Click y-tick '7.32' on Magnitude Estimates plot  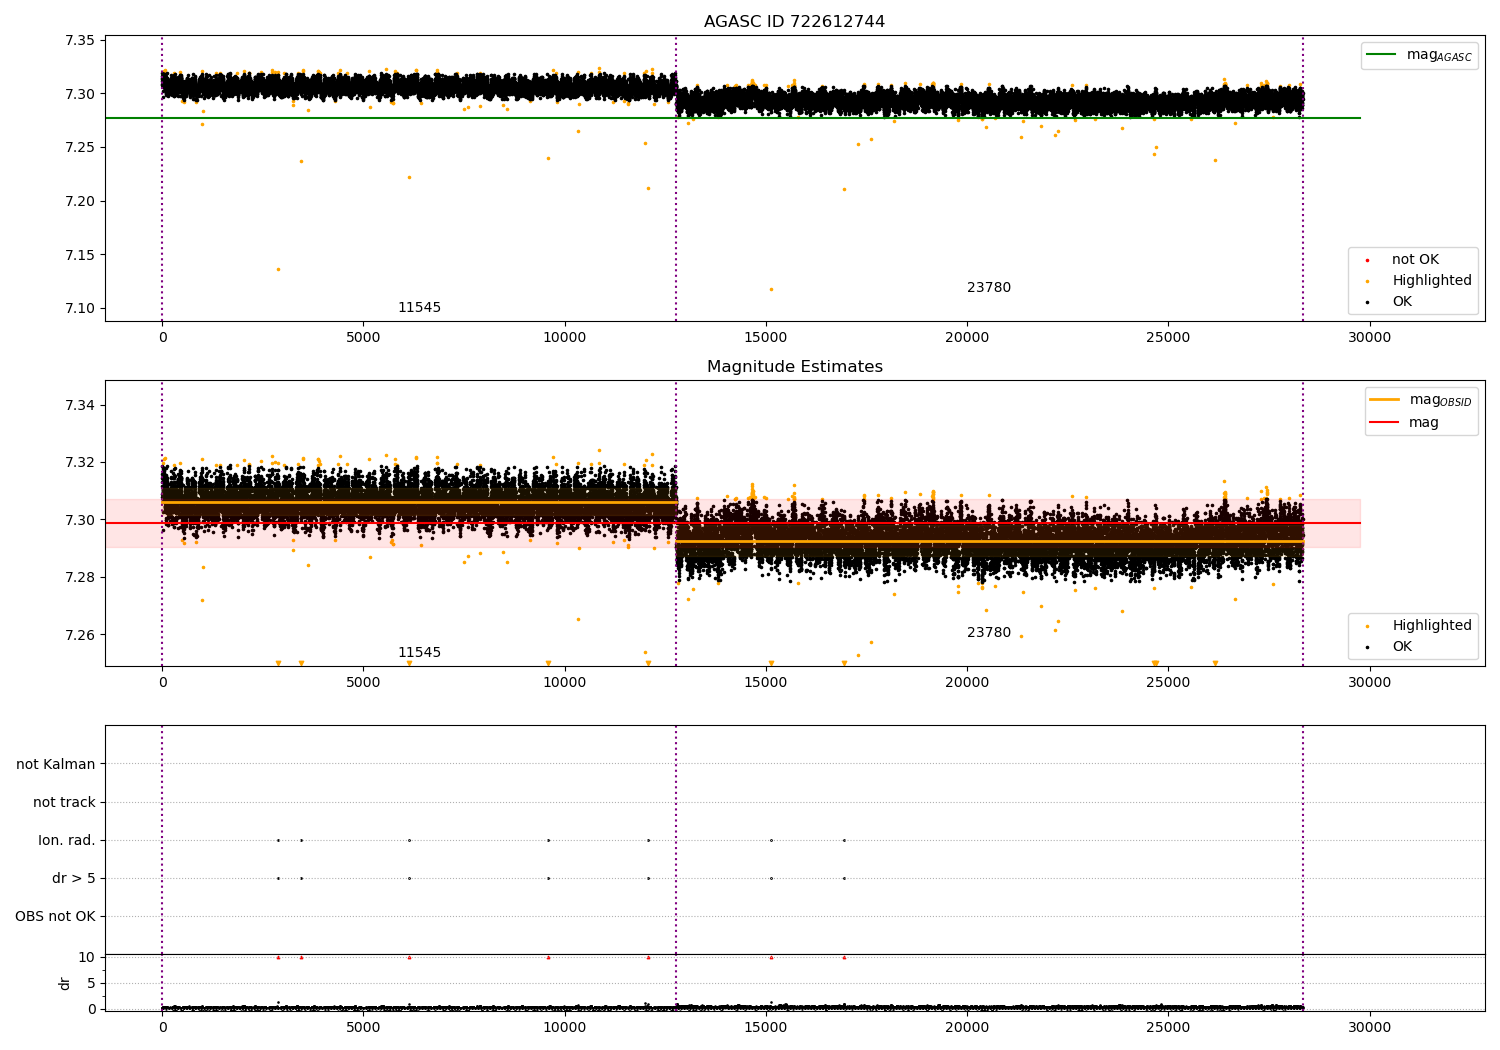(80, 463)
